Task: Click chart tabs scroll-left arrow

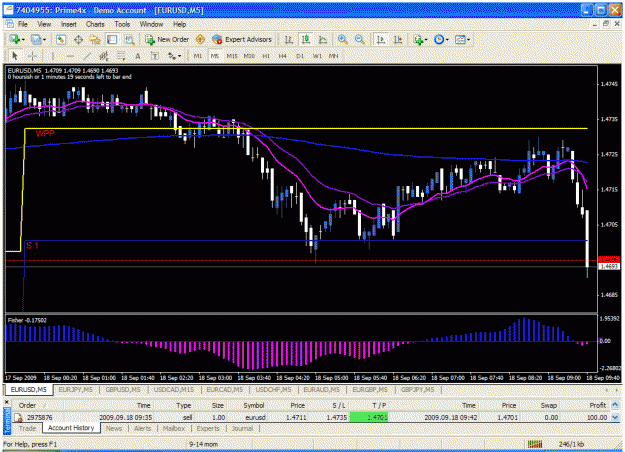Action: (x=607, y=389)
